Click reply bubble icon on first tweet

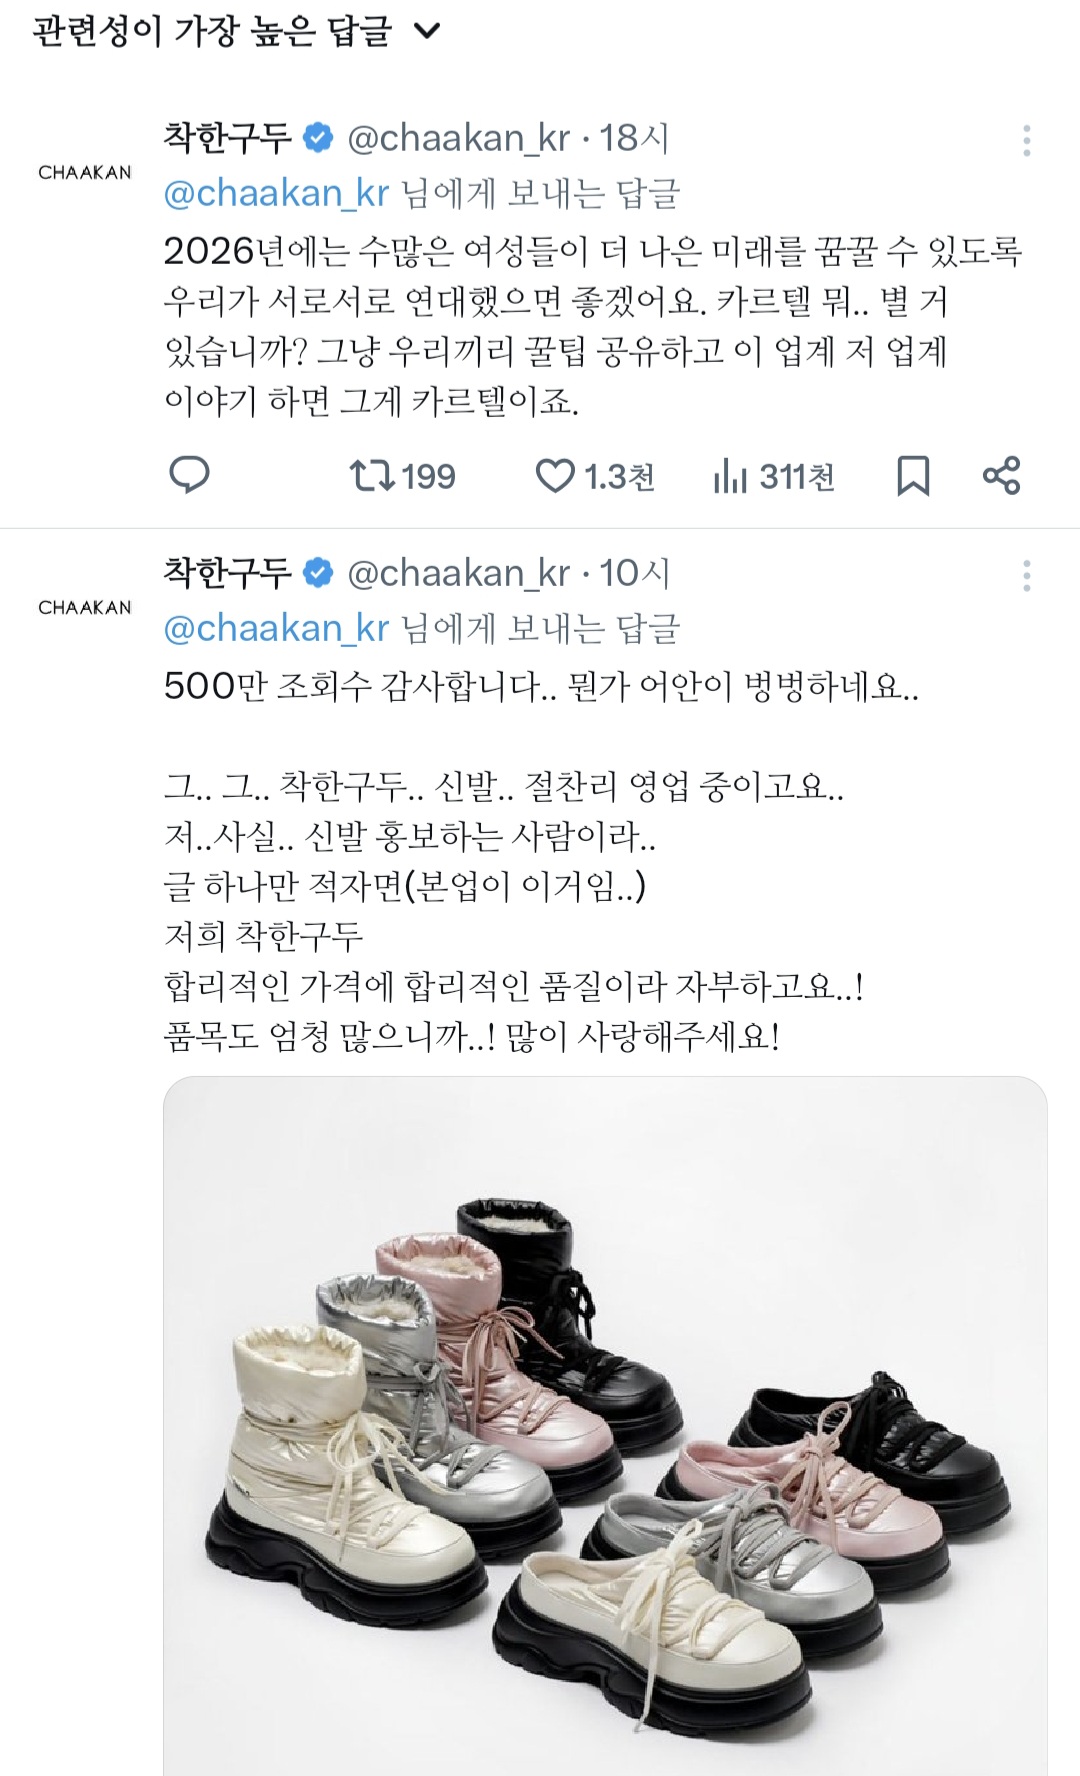pyautogui.click(x=189, y=476)
